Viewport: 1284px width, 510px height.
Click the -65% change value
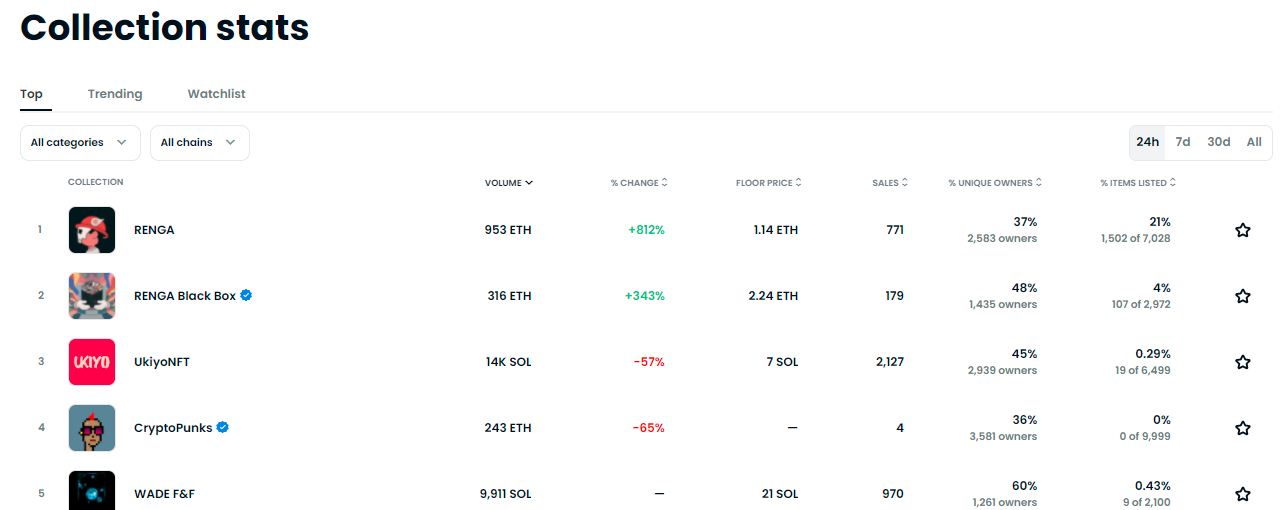[649, 428]
